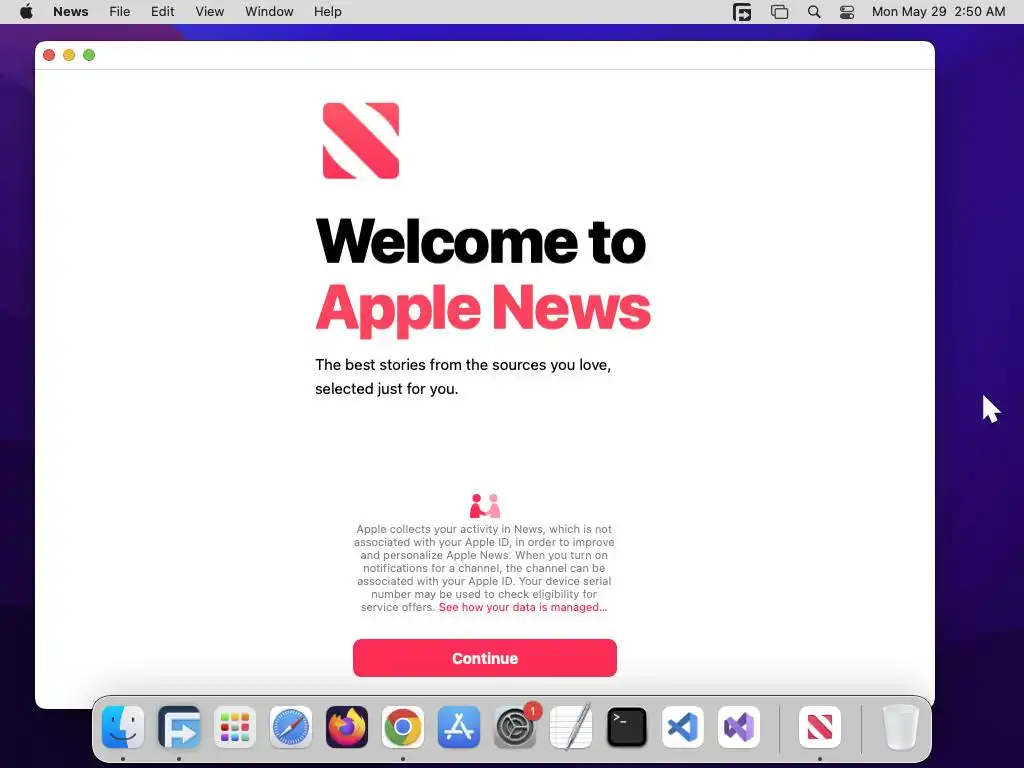Open Control Center in menu bar
This screenshot has height=768, width=1024.
(847, 12)
